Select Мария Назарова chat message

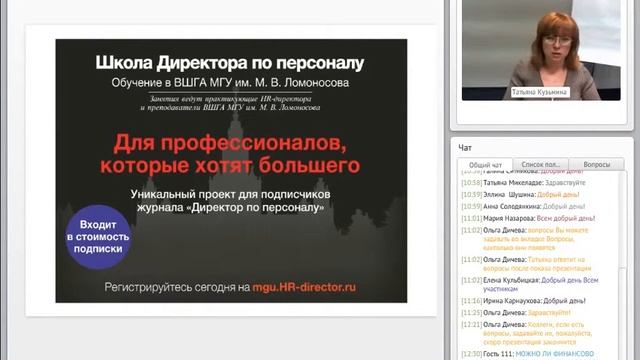pos(528,218)
